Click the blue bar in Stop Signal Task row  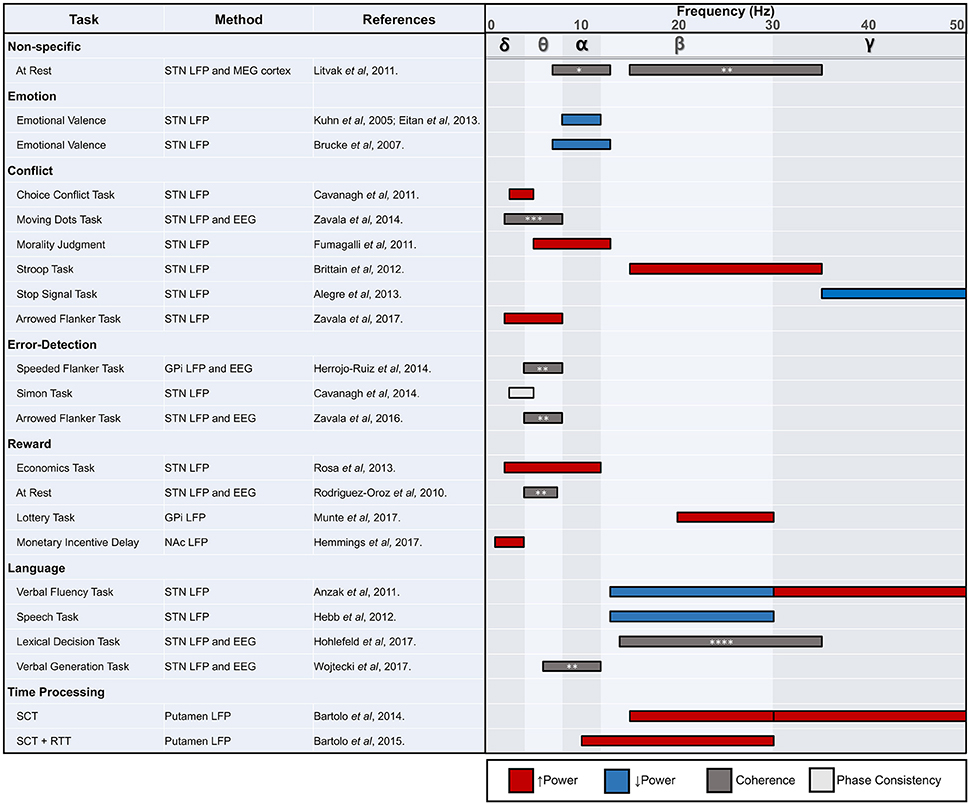pyautogui.click(x=893, y=294)
